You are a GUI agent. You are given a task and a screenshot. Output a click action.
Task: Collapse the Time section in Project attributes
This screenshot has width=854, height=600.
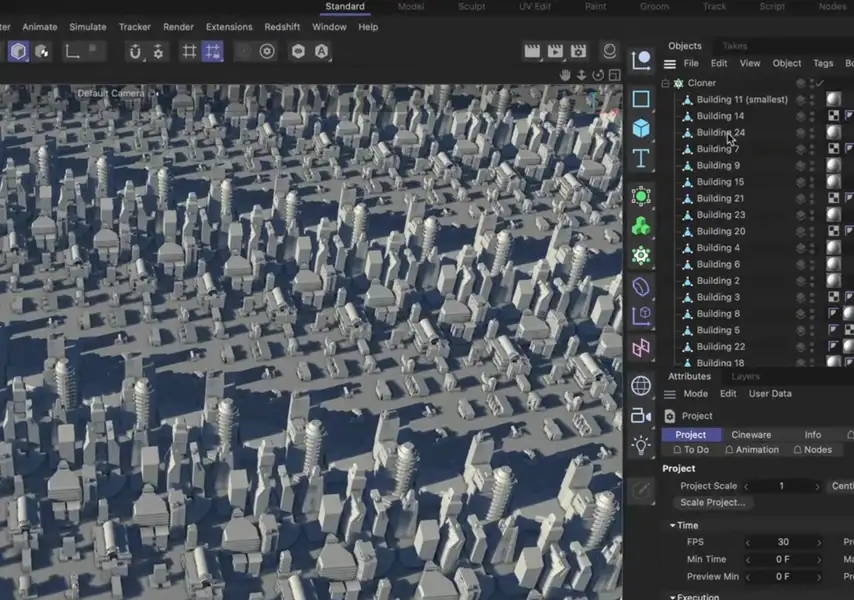point(672,525)
